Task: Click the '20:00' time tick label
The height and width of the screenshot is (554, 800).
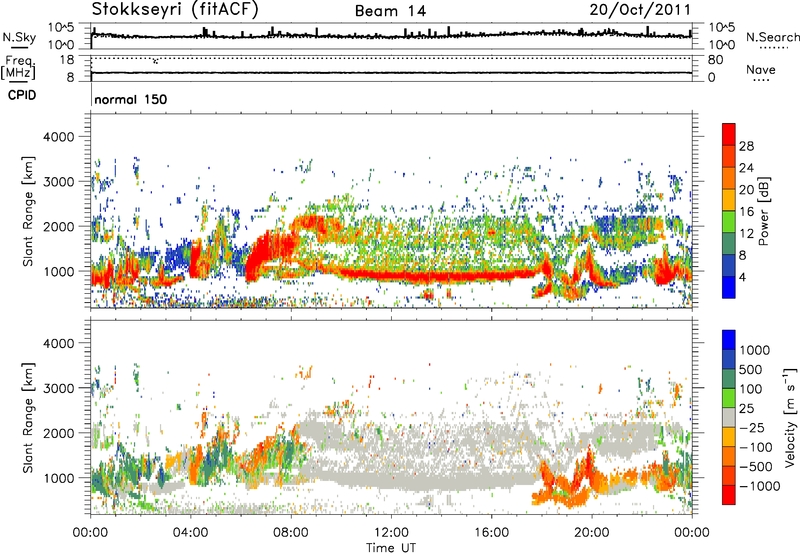Action: [591, 533]
